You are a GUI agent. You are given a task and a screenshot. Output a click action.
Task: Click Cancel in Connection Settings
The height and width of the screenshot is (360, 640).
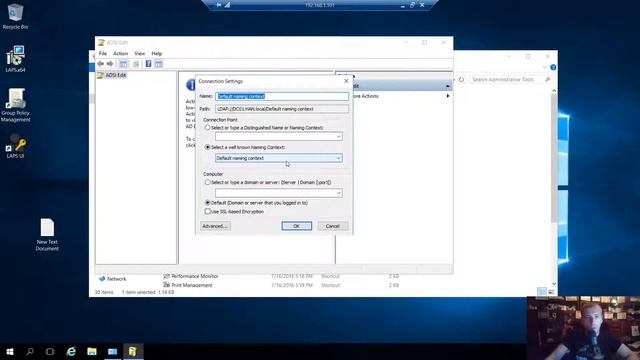(333, 226)
